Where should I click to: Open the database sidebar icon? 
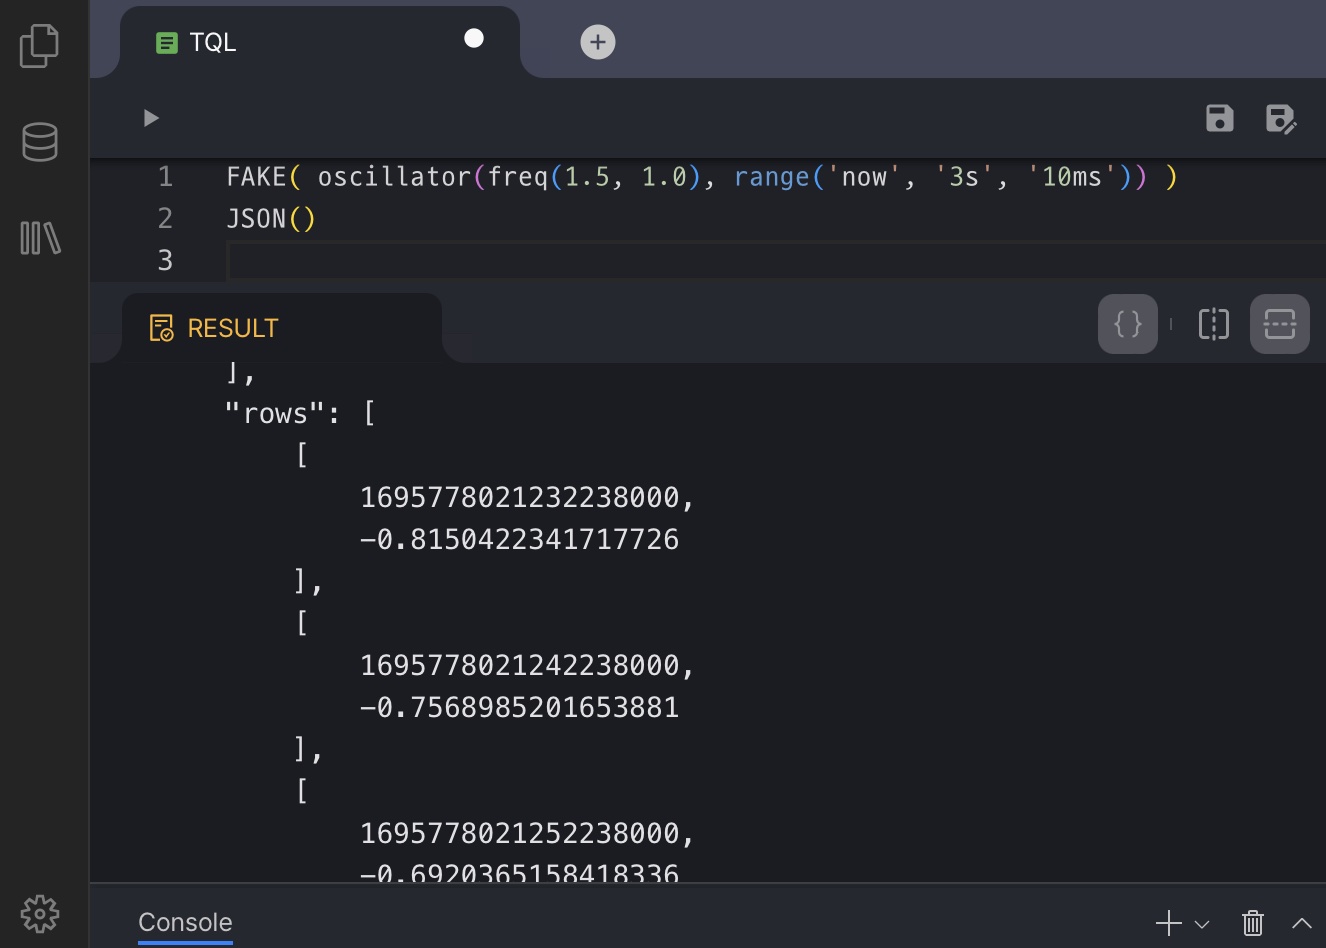click(40, 142)
